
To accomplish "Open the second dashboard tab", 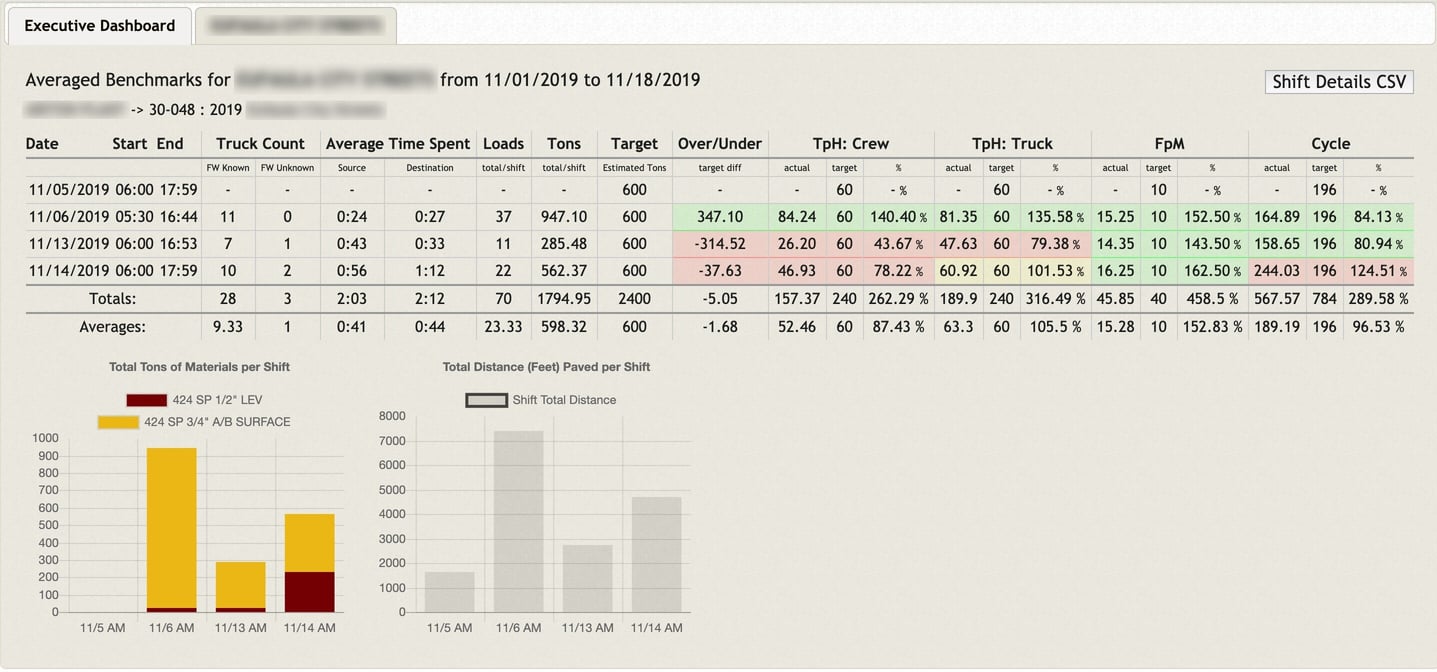I will (x=295, y=26).
